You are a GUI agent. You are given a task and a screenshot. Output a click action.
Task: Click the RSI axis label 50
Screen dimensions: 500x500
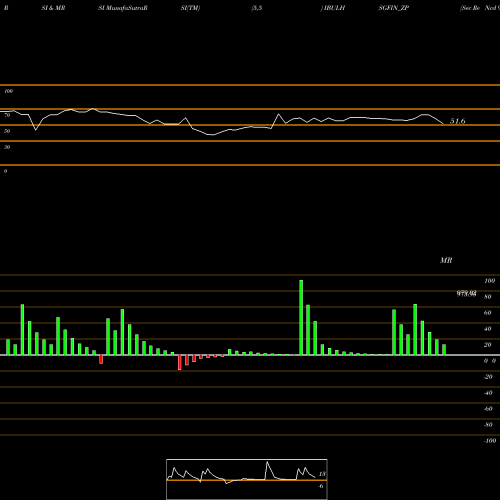(x=7, y=131)
